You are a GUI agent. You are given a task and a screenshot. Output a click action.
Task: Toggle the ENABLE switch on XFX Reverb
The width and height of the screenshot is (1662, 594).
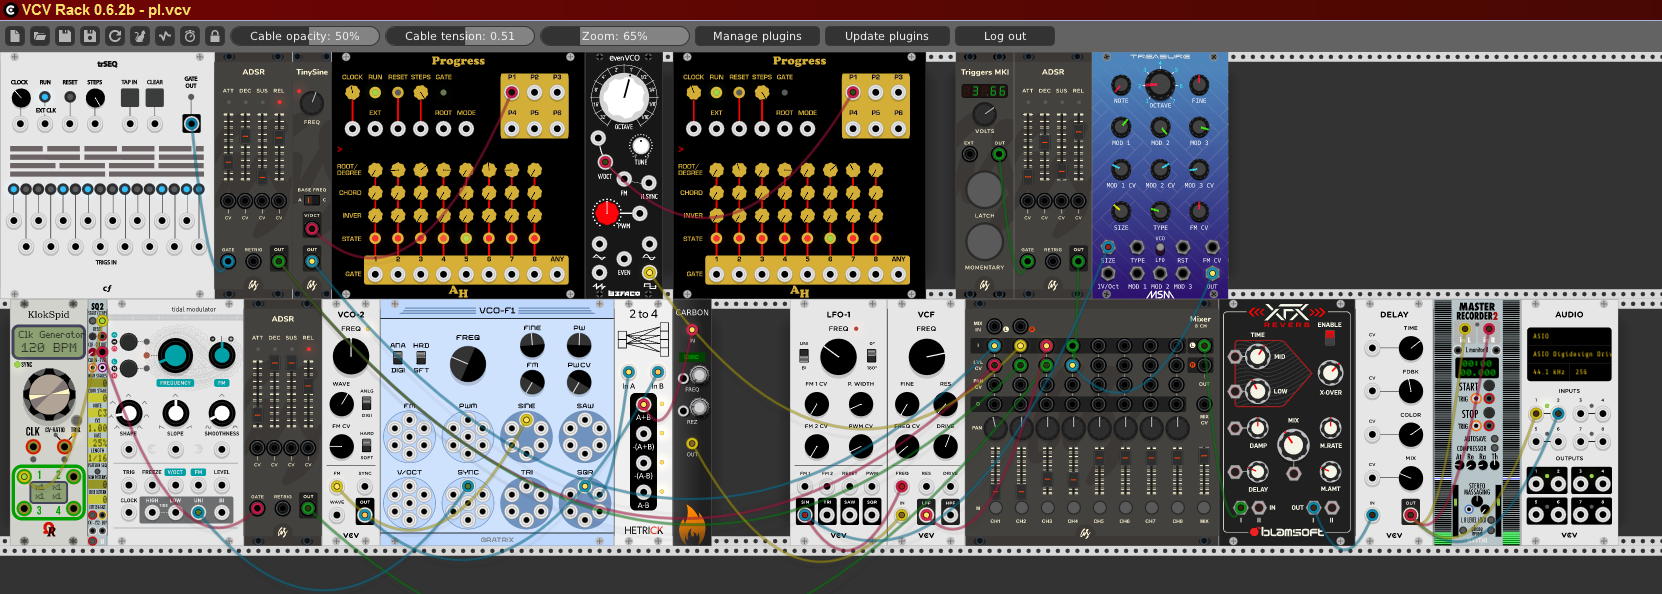pos(1329,338)
